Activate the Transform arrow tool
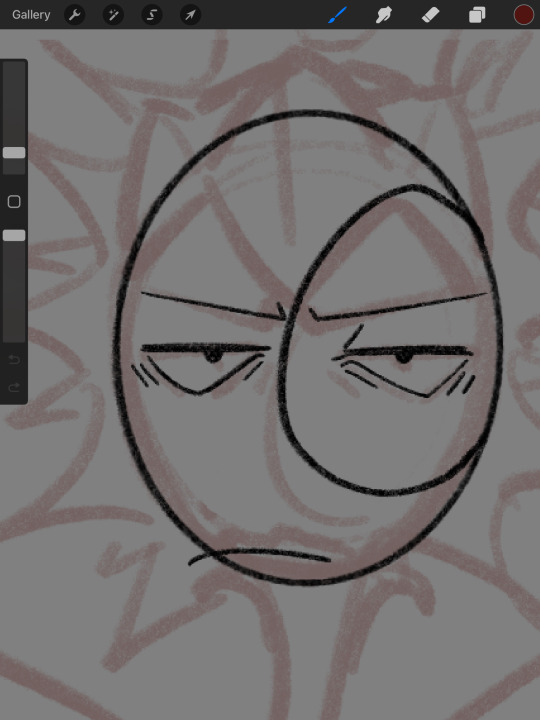 click(x=190, y=15)
